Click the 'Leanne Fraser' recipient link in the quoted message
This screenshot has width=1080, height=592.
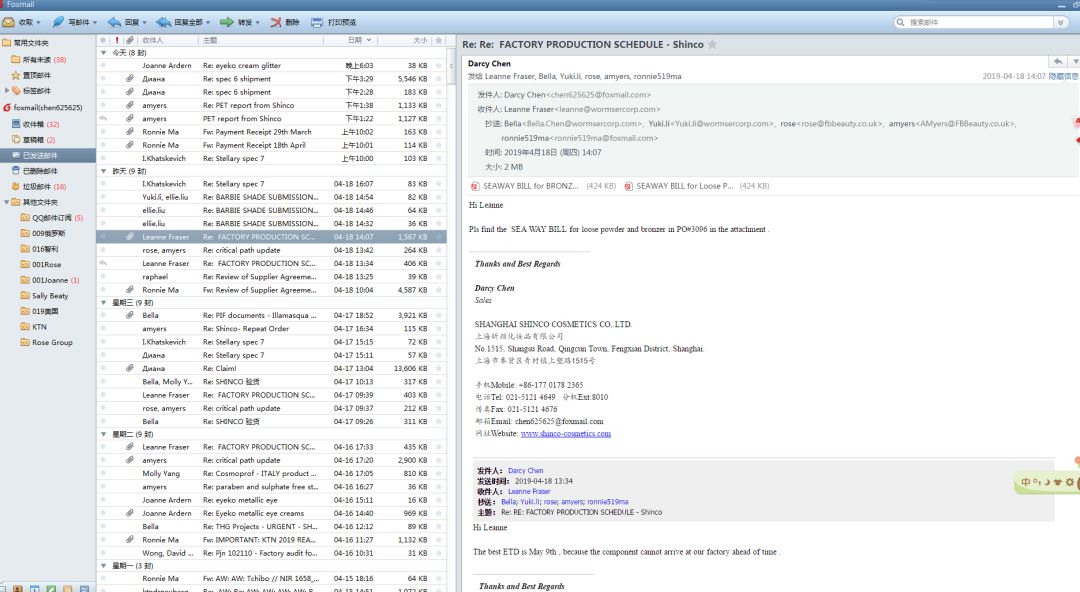[529, 491]
